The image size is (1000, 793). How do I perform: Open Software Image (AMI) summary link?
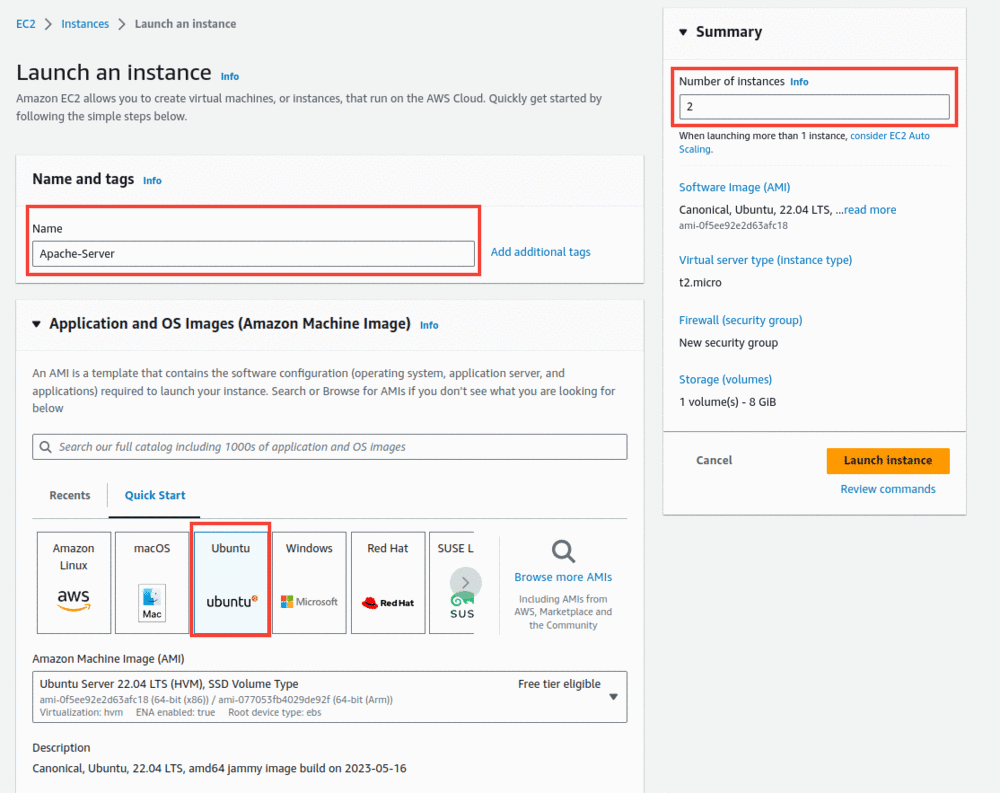(x=734, y=188)
